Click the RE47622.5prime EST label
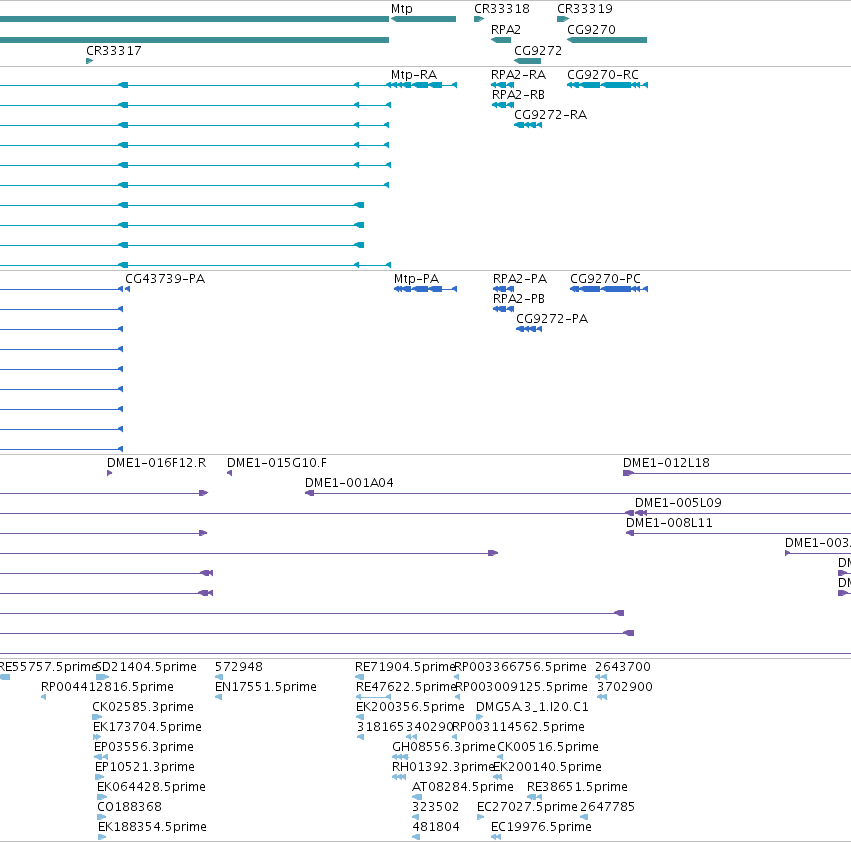Screen dimensions: 851x842 click(x=406, y=687)
